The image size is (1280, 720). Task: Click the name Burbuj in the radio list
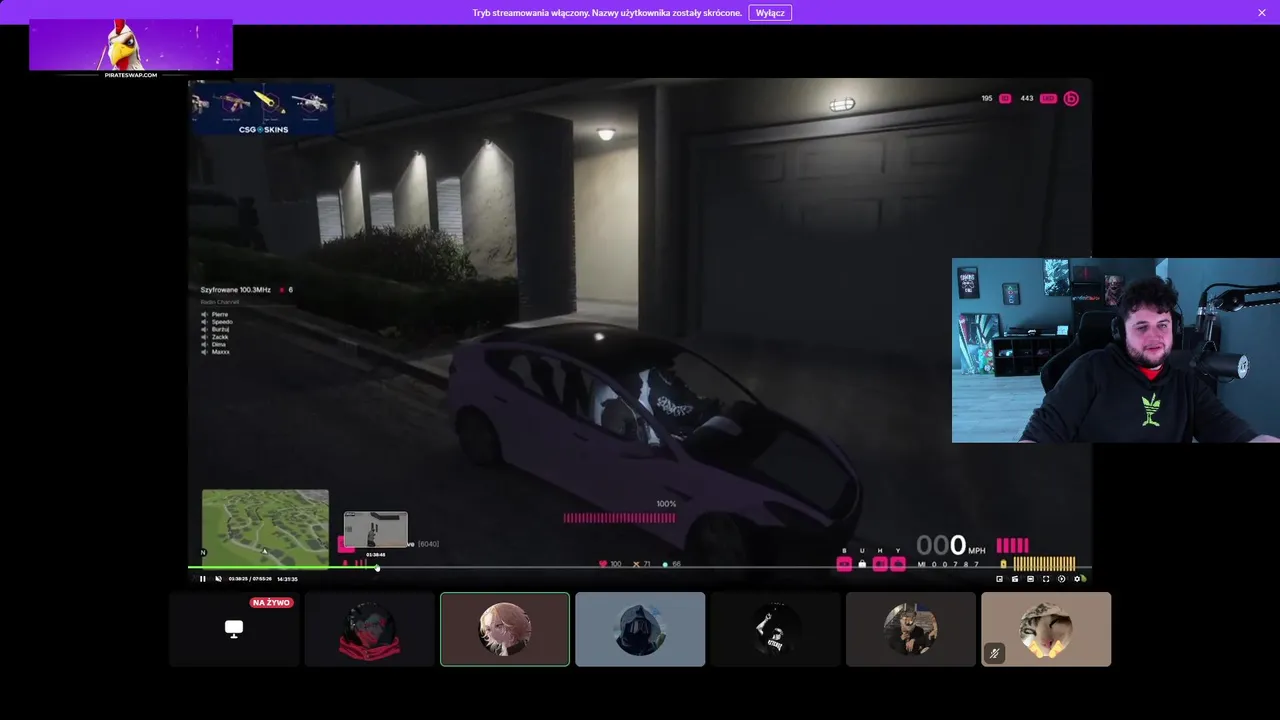(x=221, y=329)
